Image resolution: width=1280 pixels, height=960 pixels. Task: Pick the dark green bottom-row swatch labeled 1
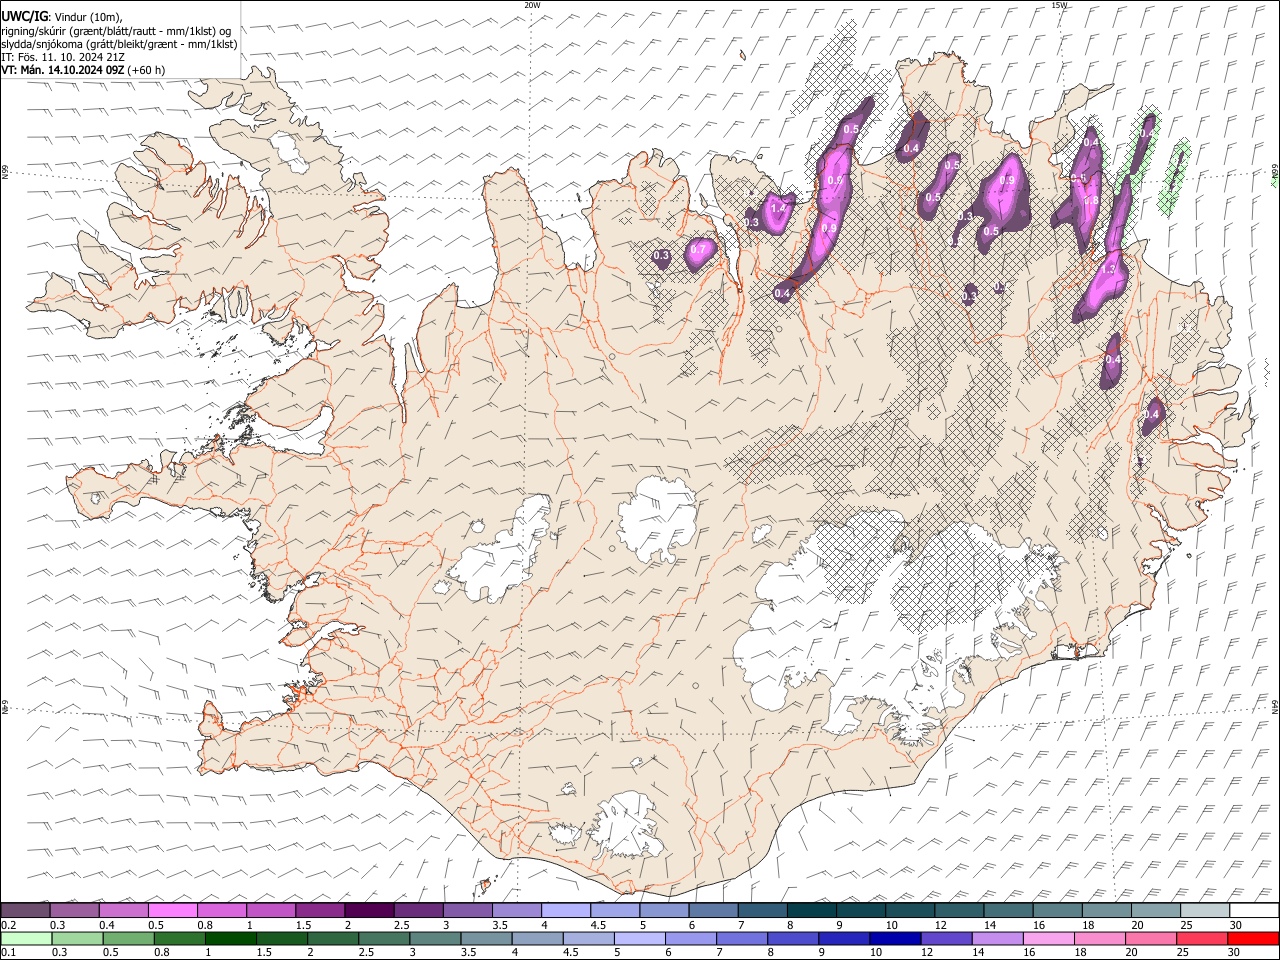[231, 939]
